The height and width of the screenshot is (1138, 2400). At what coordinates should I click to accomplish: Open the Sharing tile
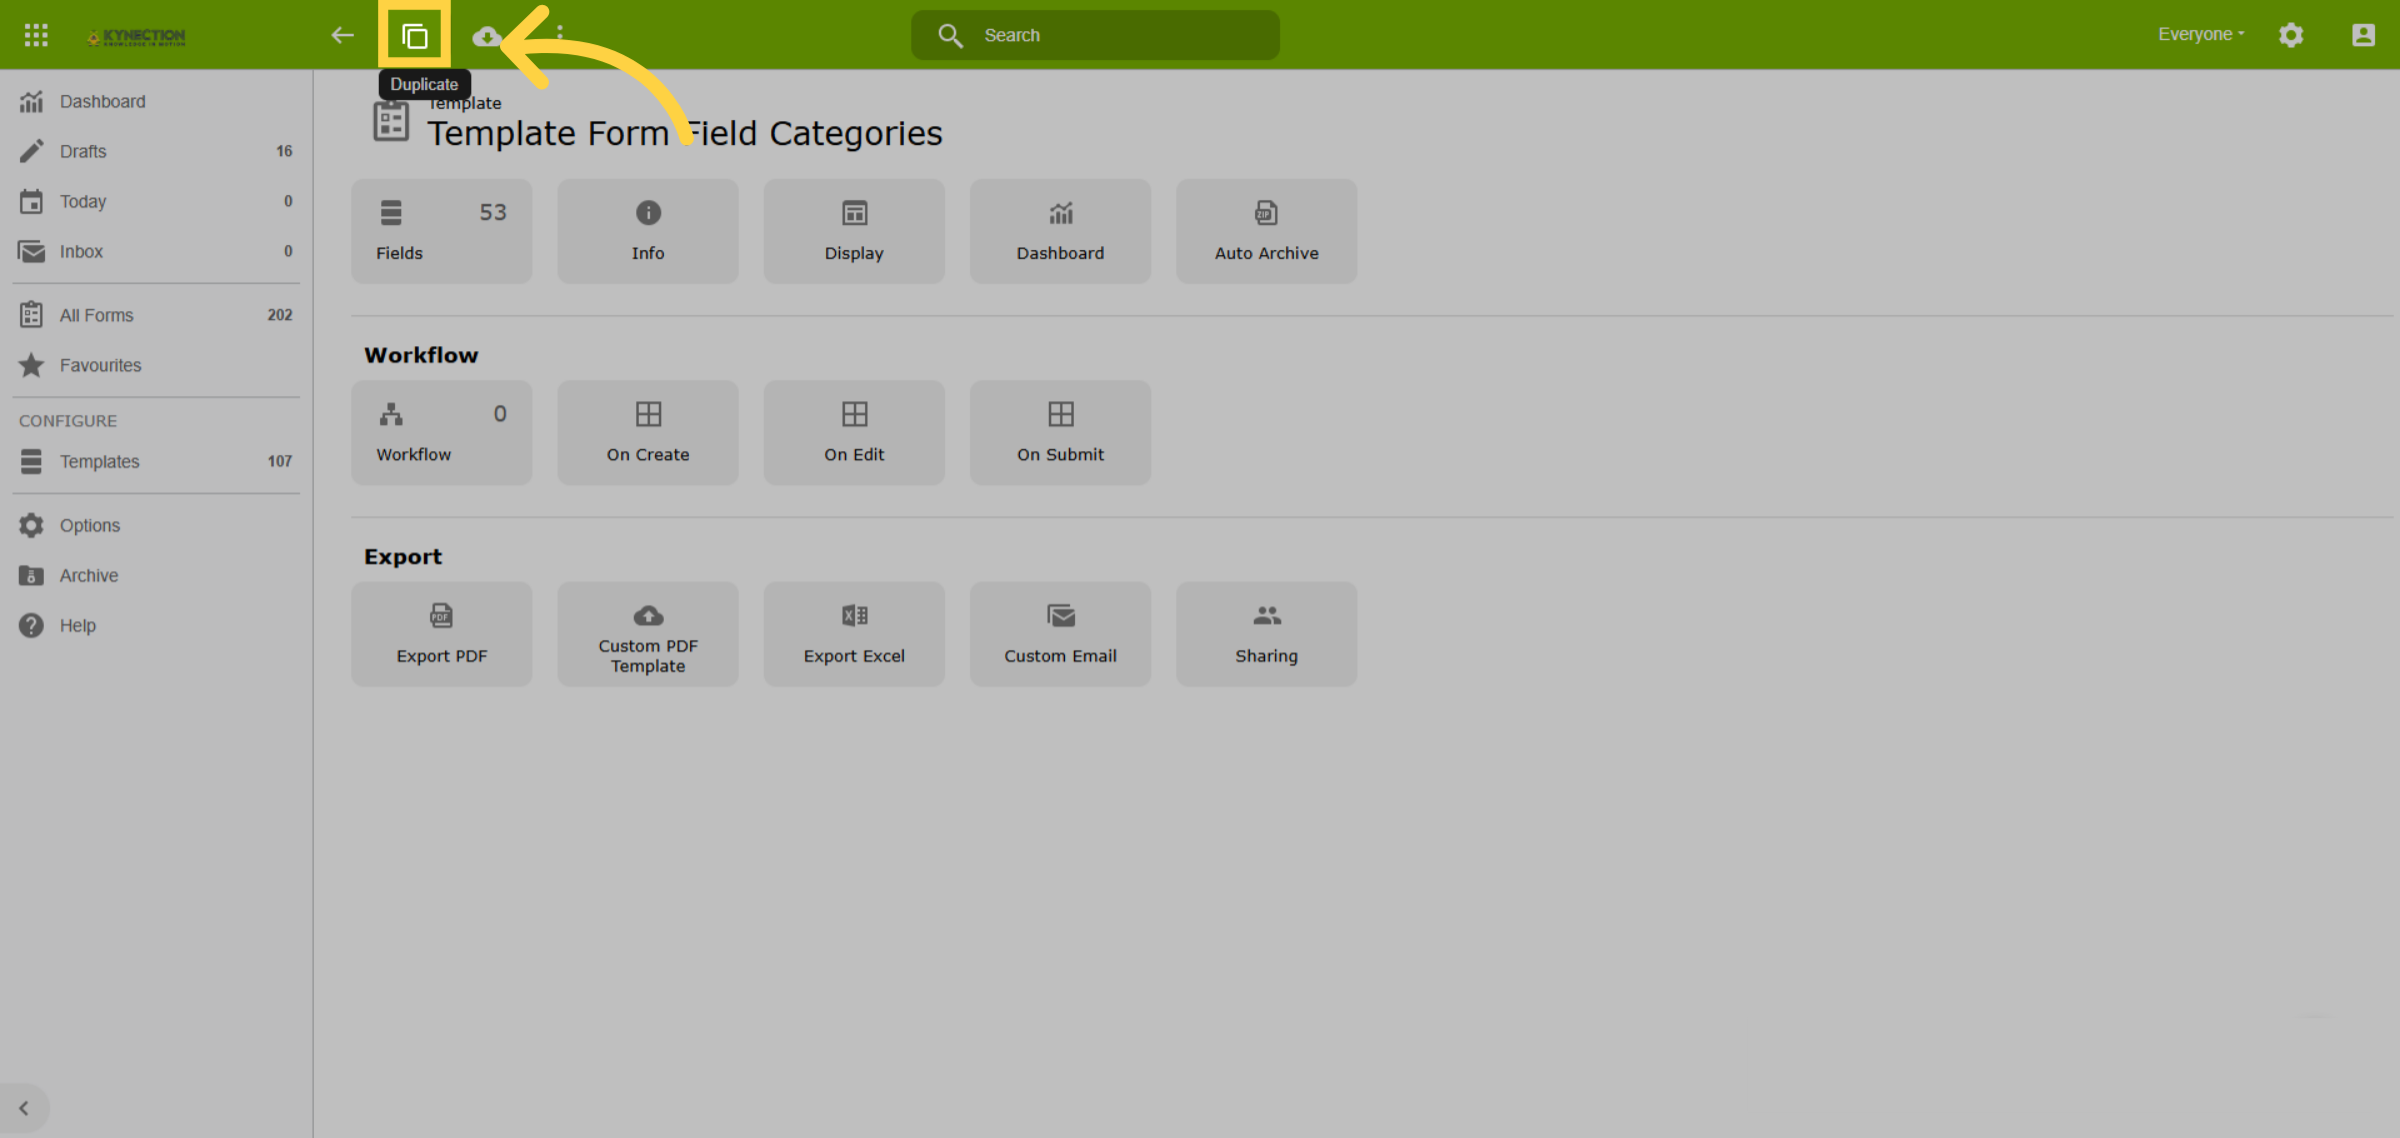coord(1266,634)
